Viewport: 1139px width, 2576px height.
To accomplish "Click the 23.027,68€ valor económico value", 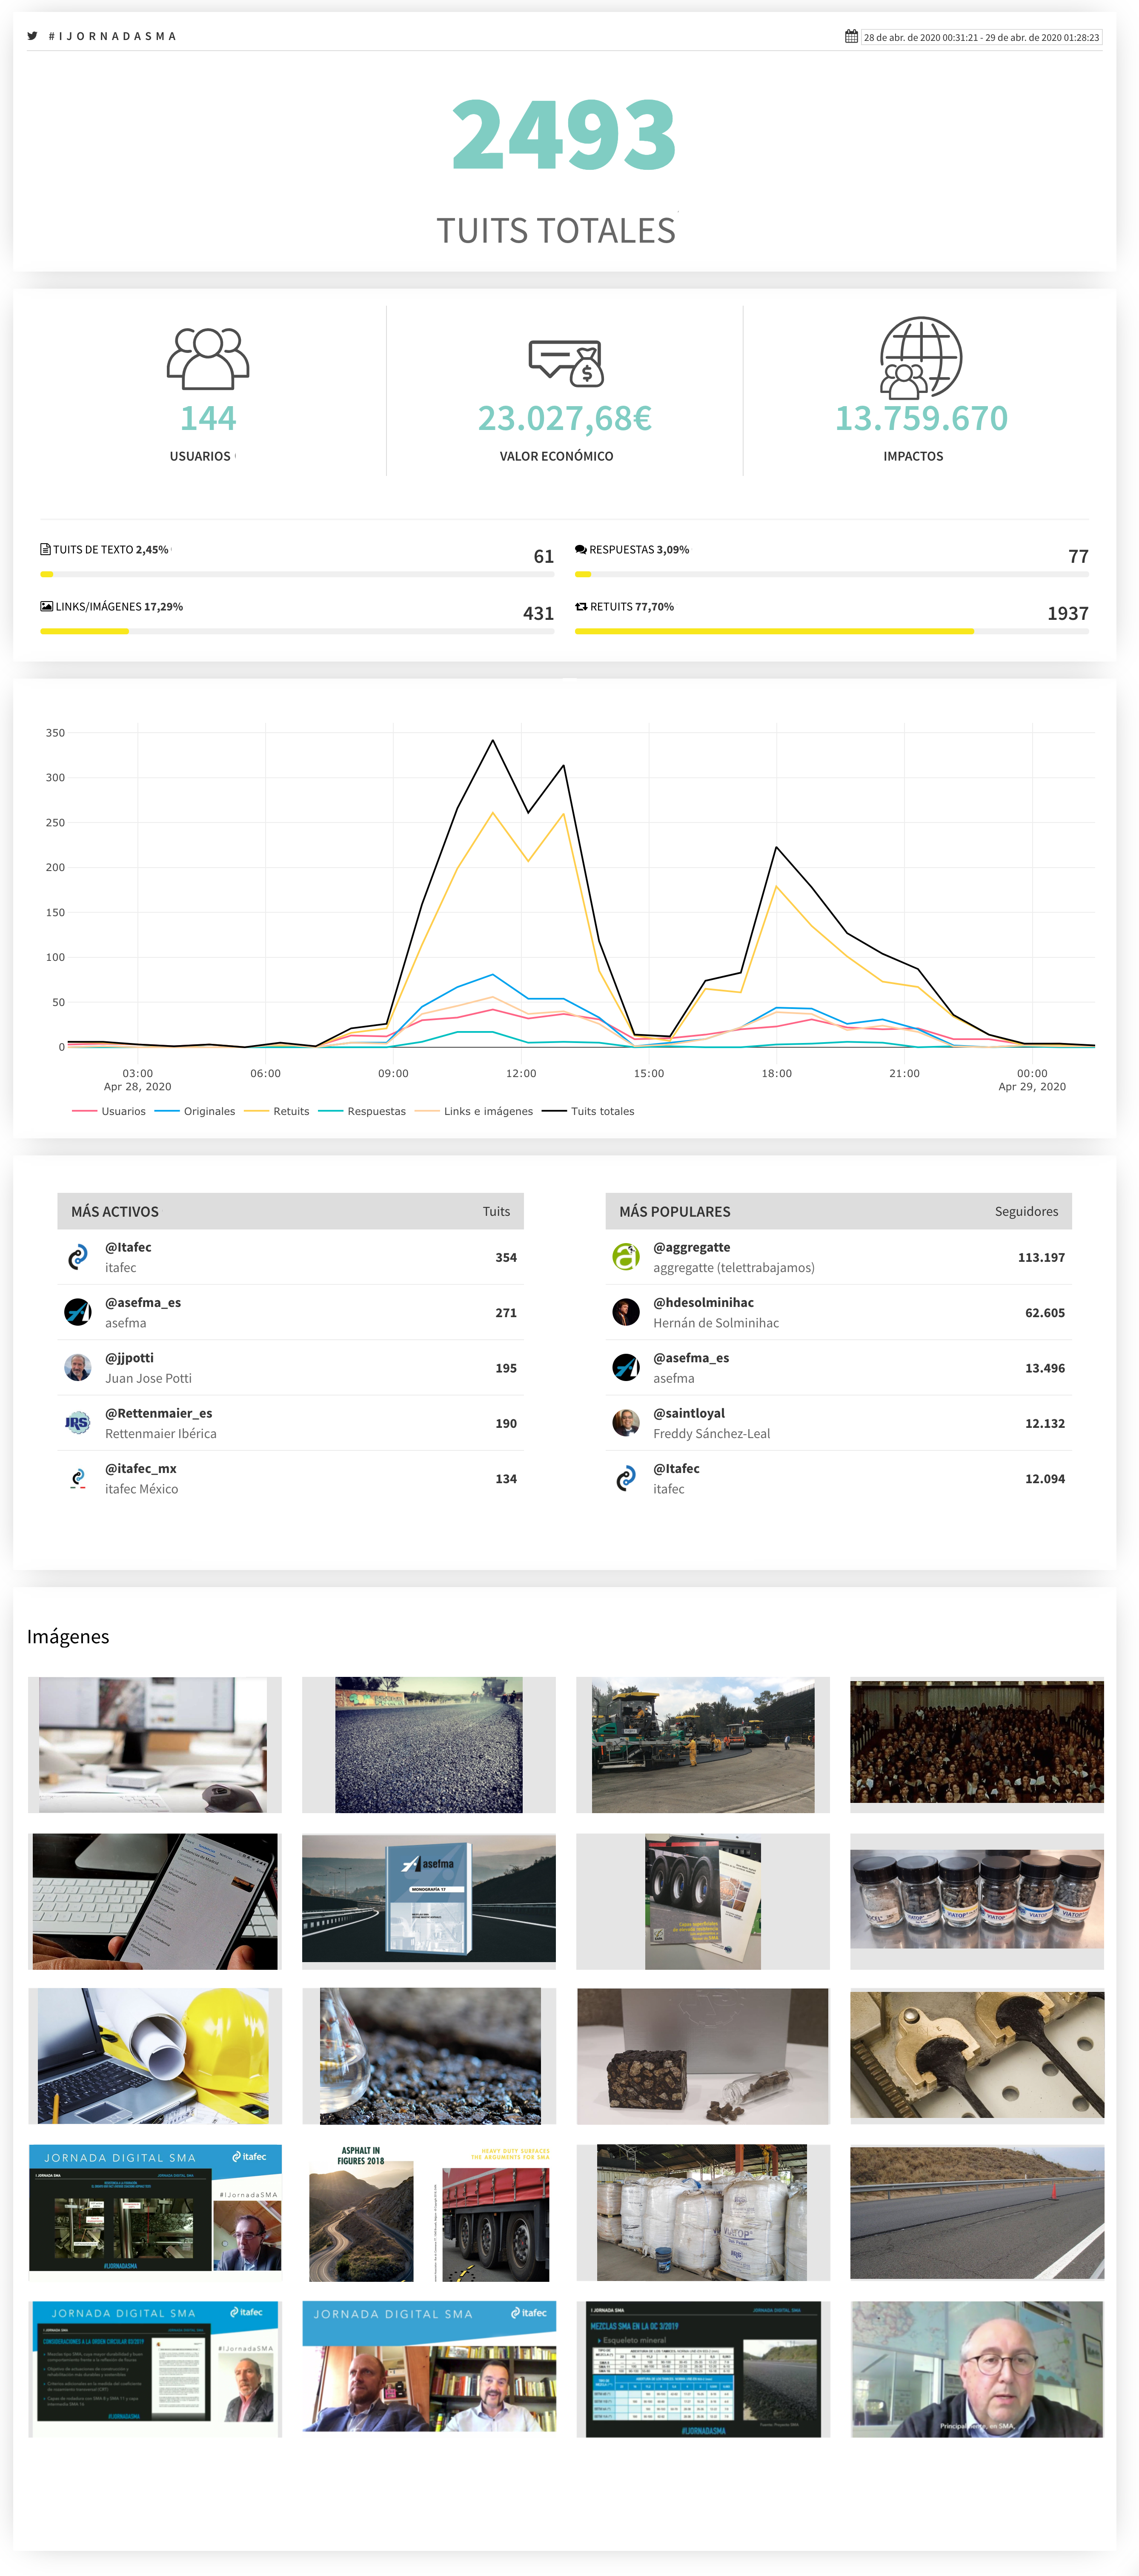I will pyautogui.click(x=565, y=418).
